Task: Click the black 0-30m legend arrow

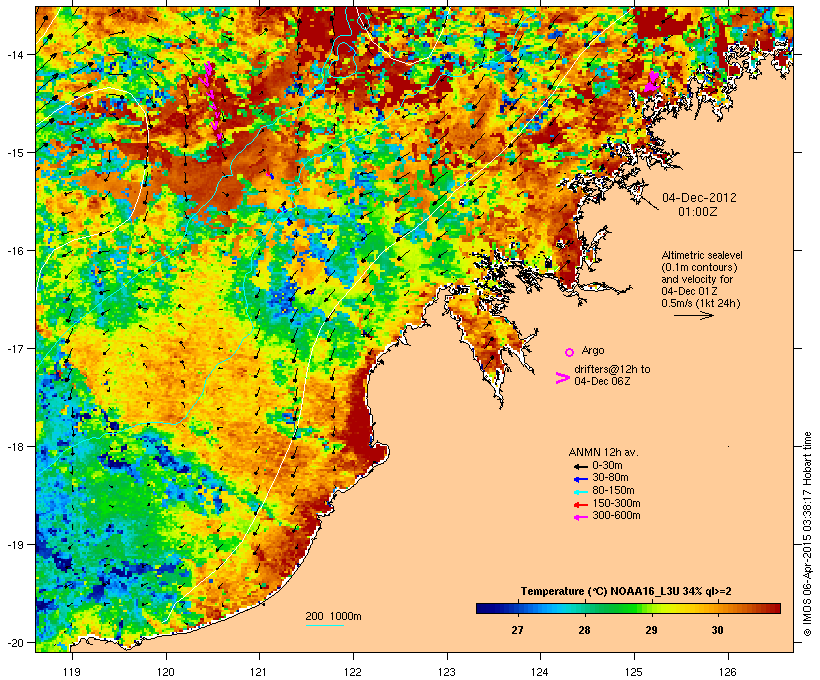Action: click(x=581, y=466)
